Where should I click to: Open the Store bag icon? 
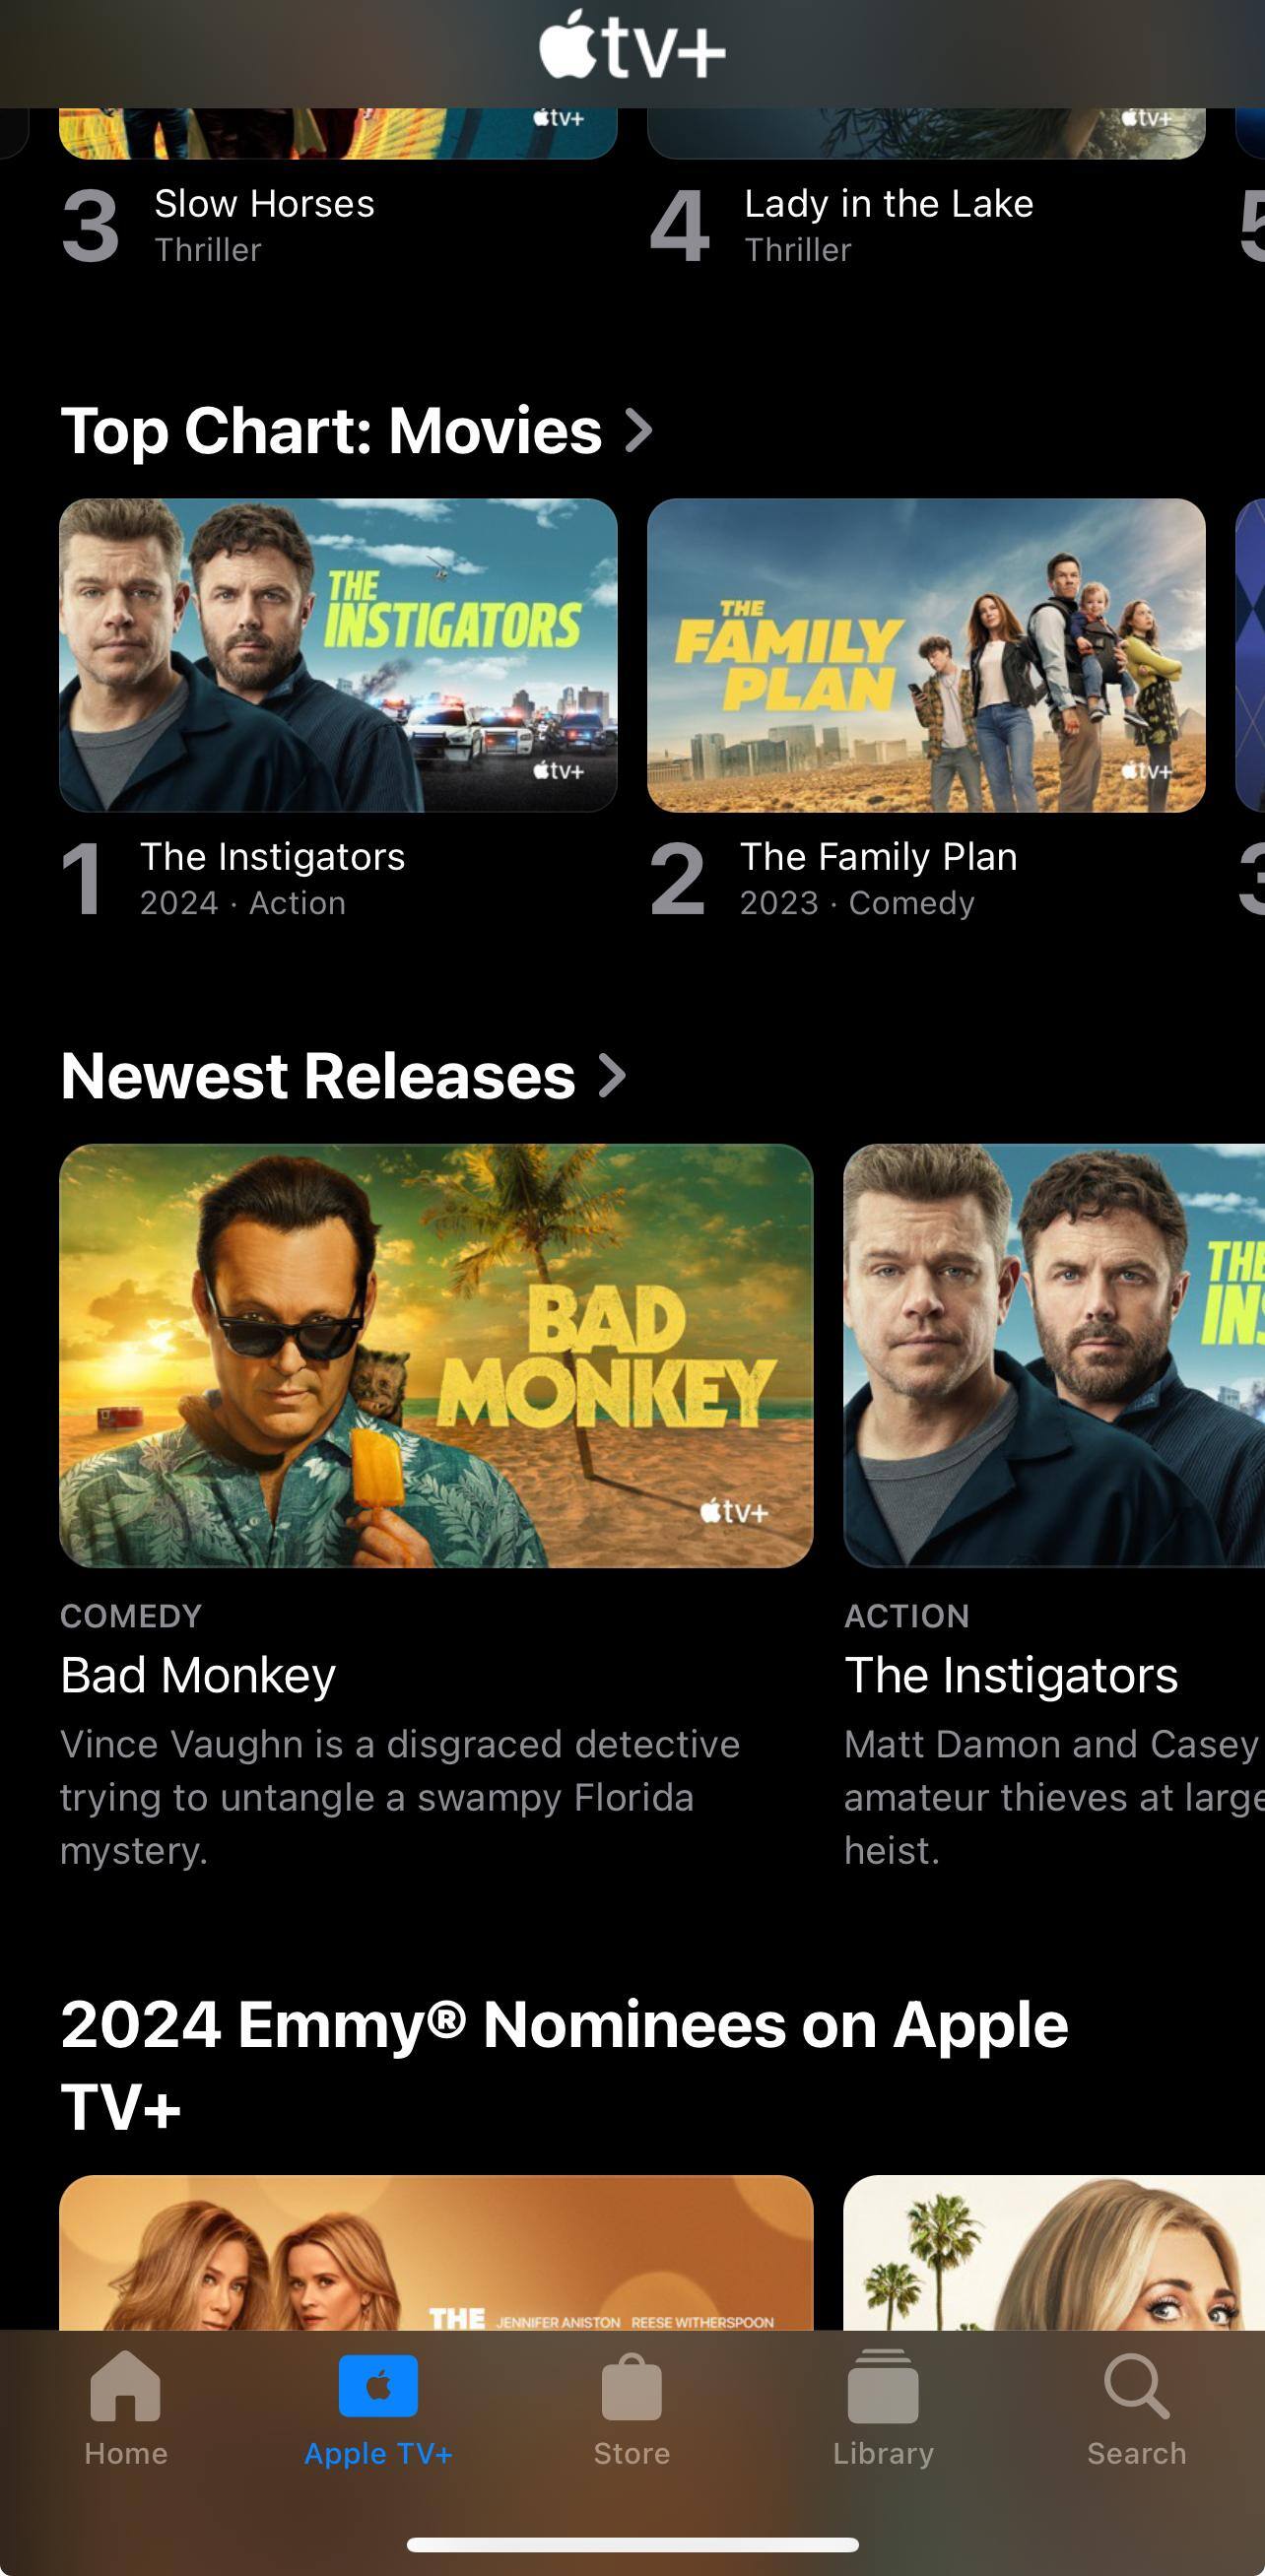631,2386
